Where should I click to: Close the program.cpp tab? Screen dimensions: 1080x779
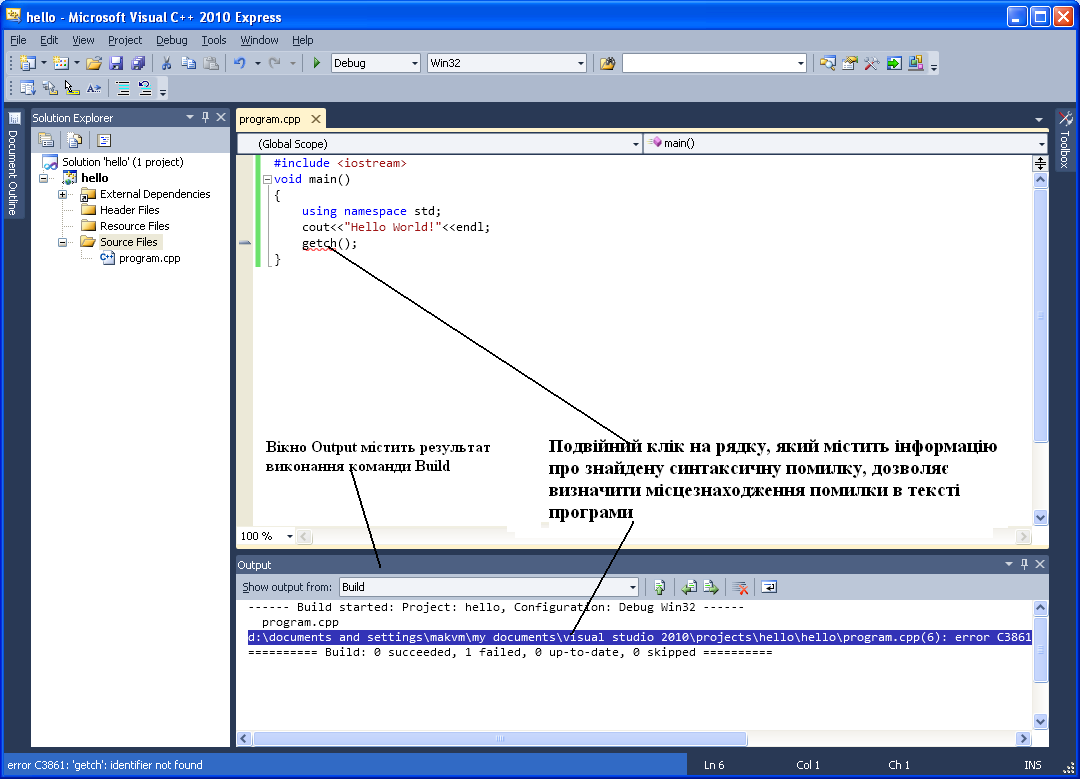coord(315,119)
